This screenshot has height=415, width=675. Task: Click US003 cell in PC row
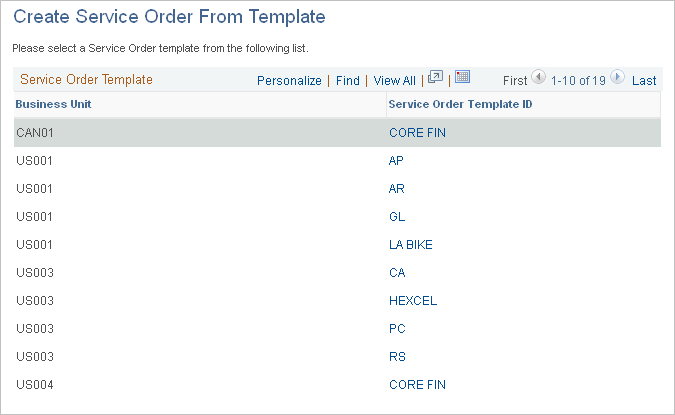click(35, 328)
